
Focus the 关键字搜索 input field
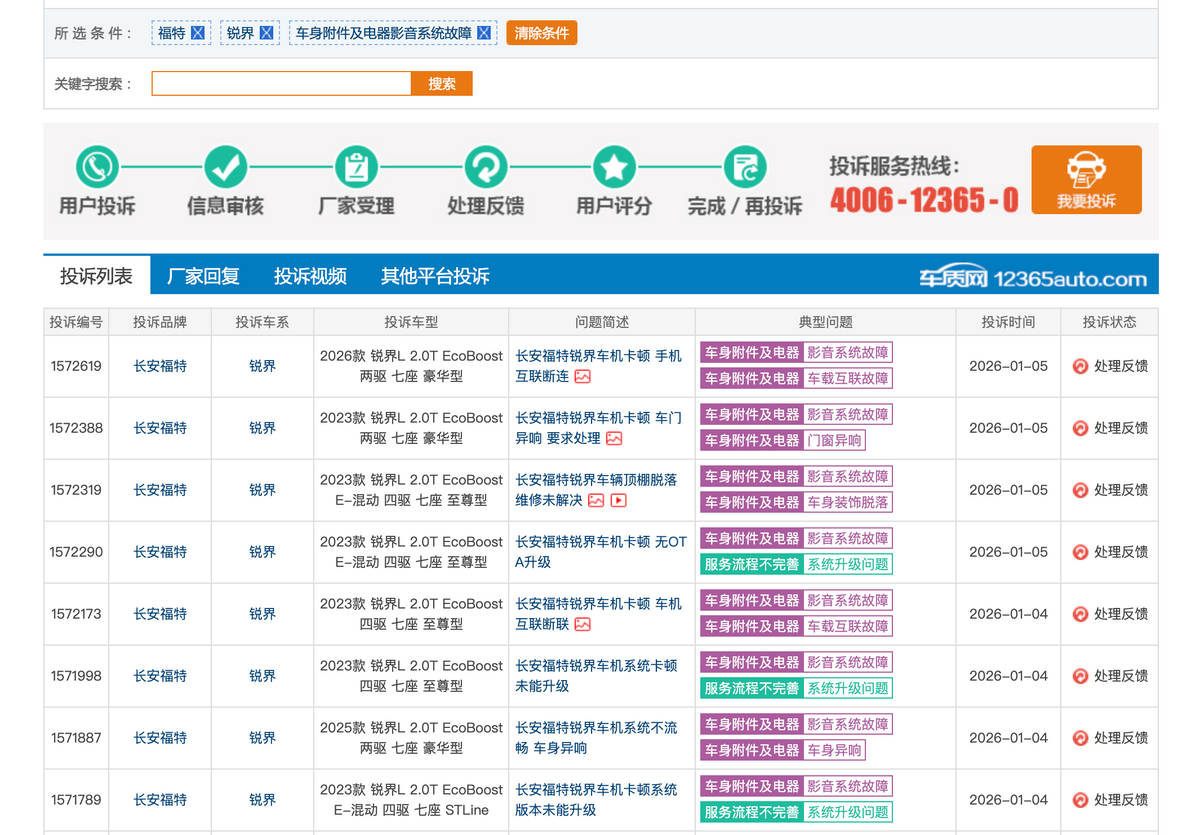click(281, 84)
